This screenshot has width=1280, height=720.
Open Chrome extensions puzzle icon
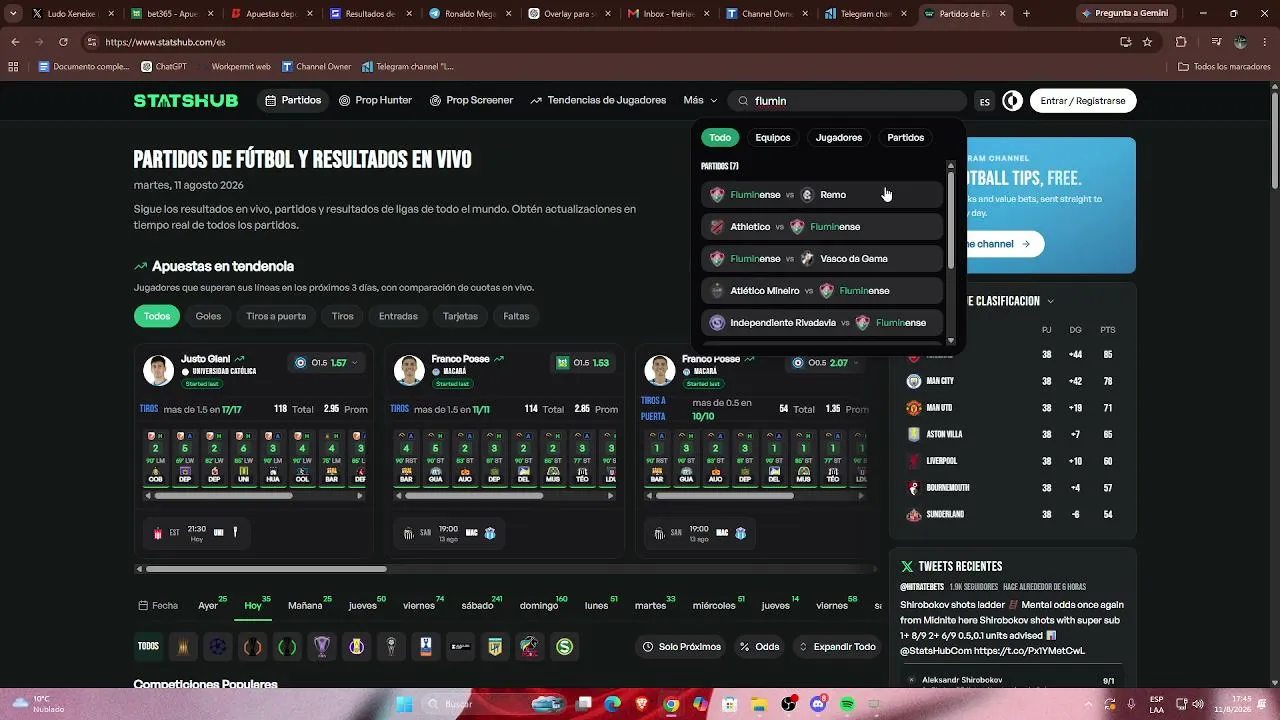[1181, 42]
